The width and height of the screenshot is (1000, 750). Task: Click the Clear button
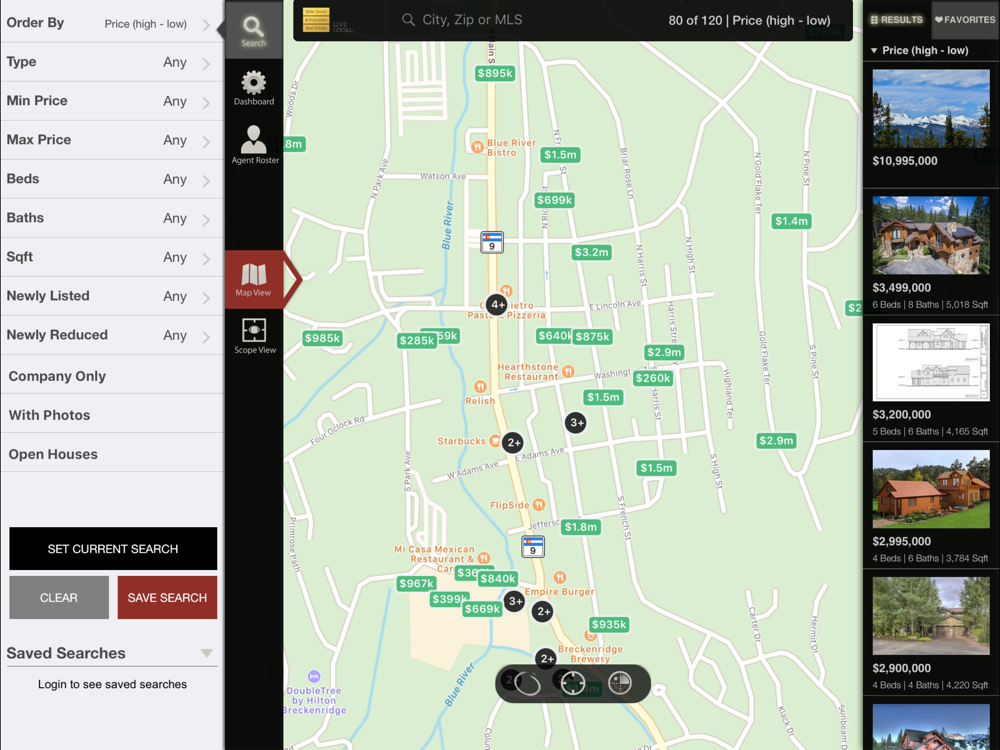pos(59,598)
